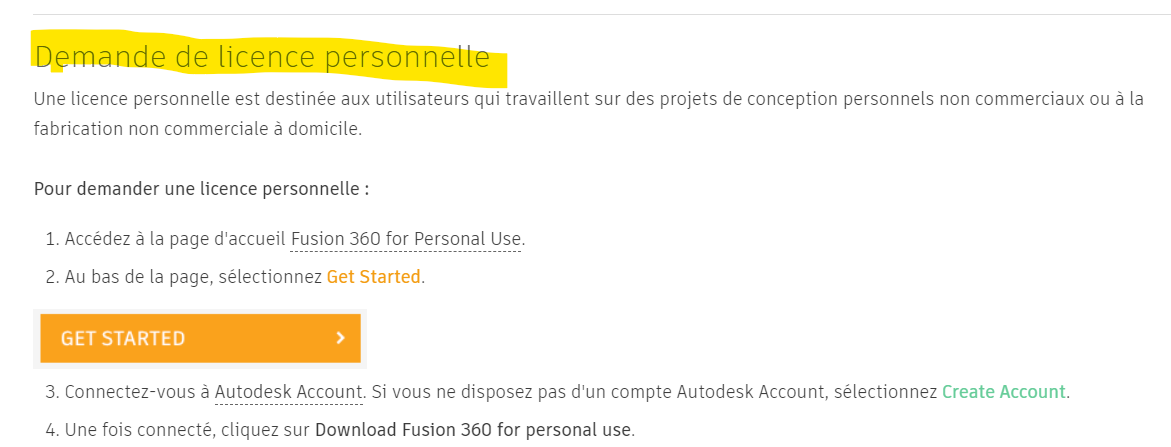1171x447 pixels.
Task: Click the step number 4 in the list
Action: tap(50, 430)
